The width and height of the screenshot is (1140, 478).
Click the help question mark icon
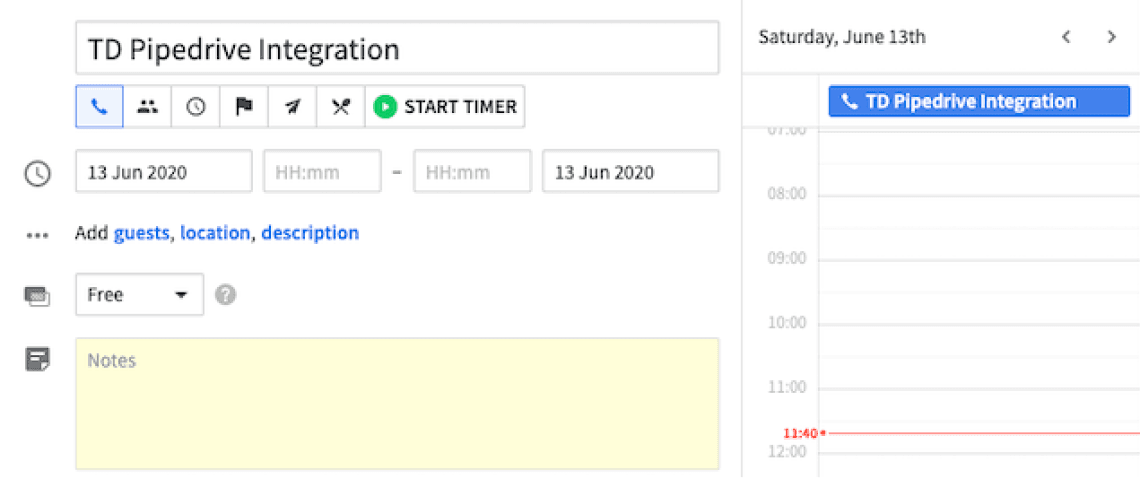click(x=226, y=295)
